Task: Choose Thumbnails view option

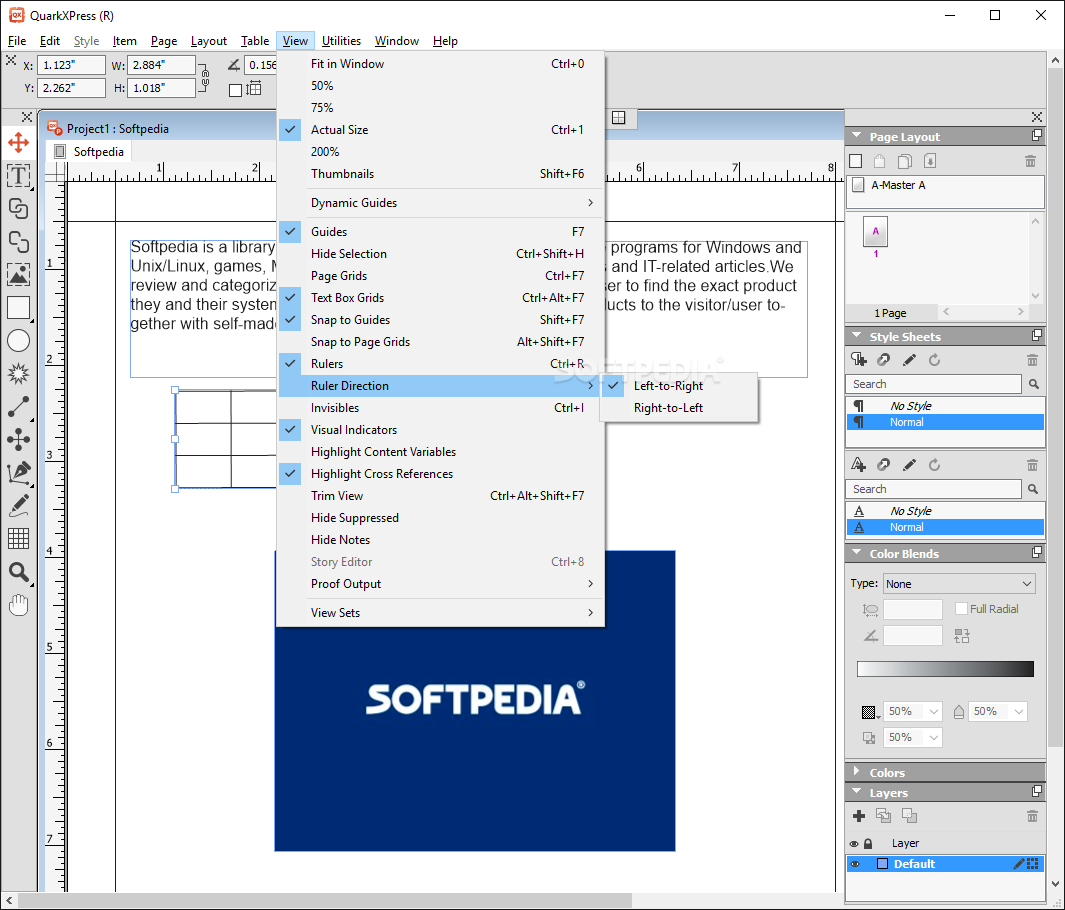Action: click(x=441, y=174)
